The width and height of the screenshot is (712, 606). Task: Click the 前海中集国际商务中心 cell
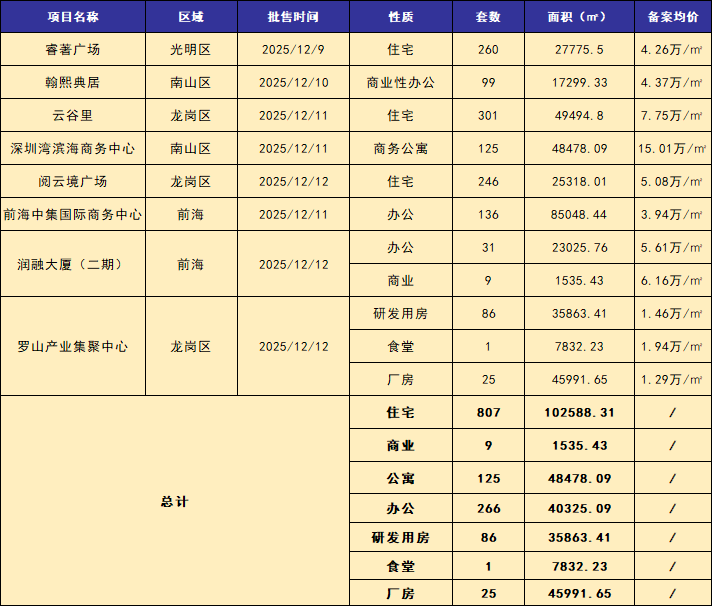73,215
